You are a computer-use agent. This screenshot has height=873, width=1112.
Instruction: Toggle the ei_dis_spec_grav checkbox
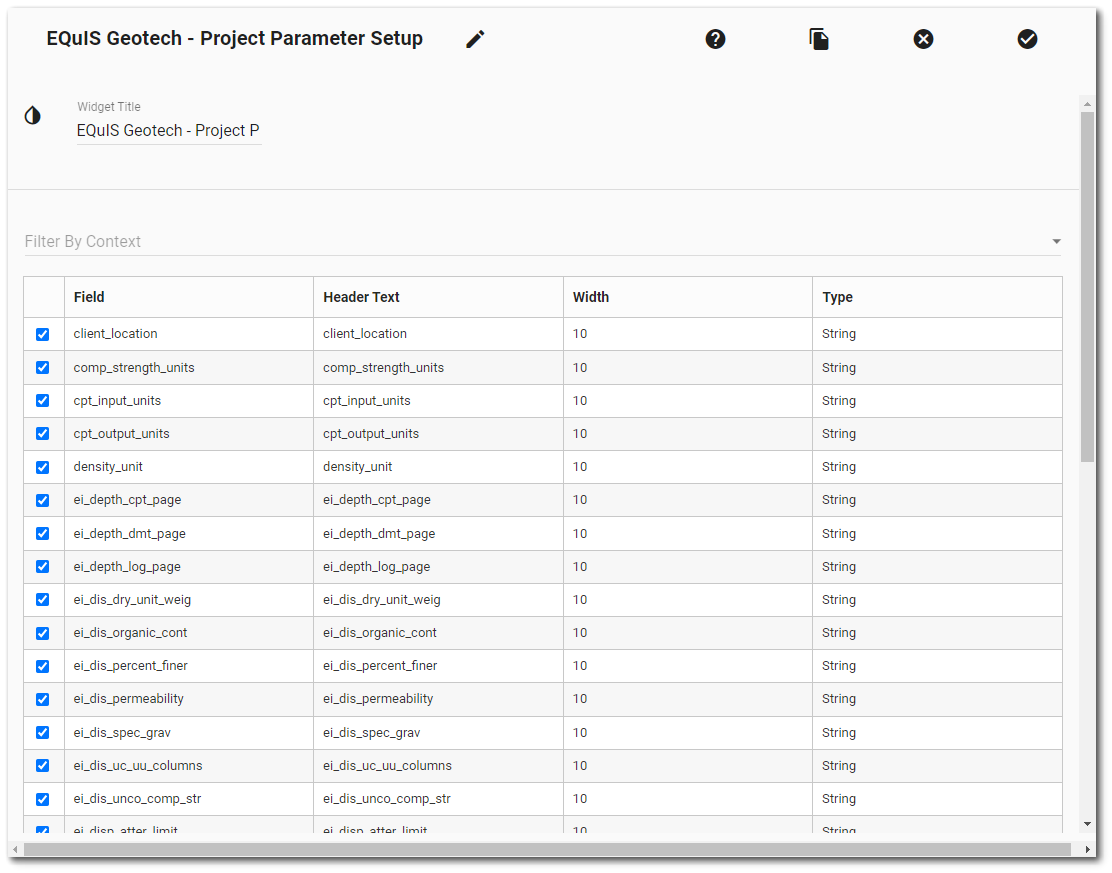(43, 733)
